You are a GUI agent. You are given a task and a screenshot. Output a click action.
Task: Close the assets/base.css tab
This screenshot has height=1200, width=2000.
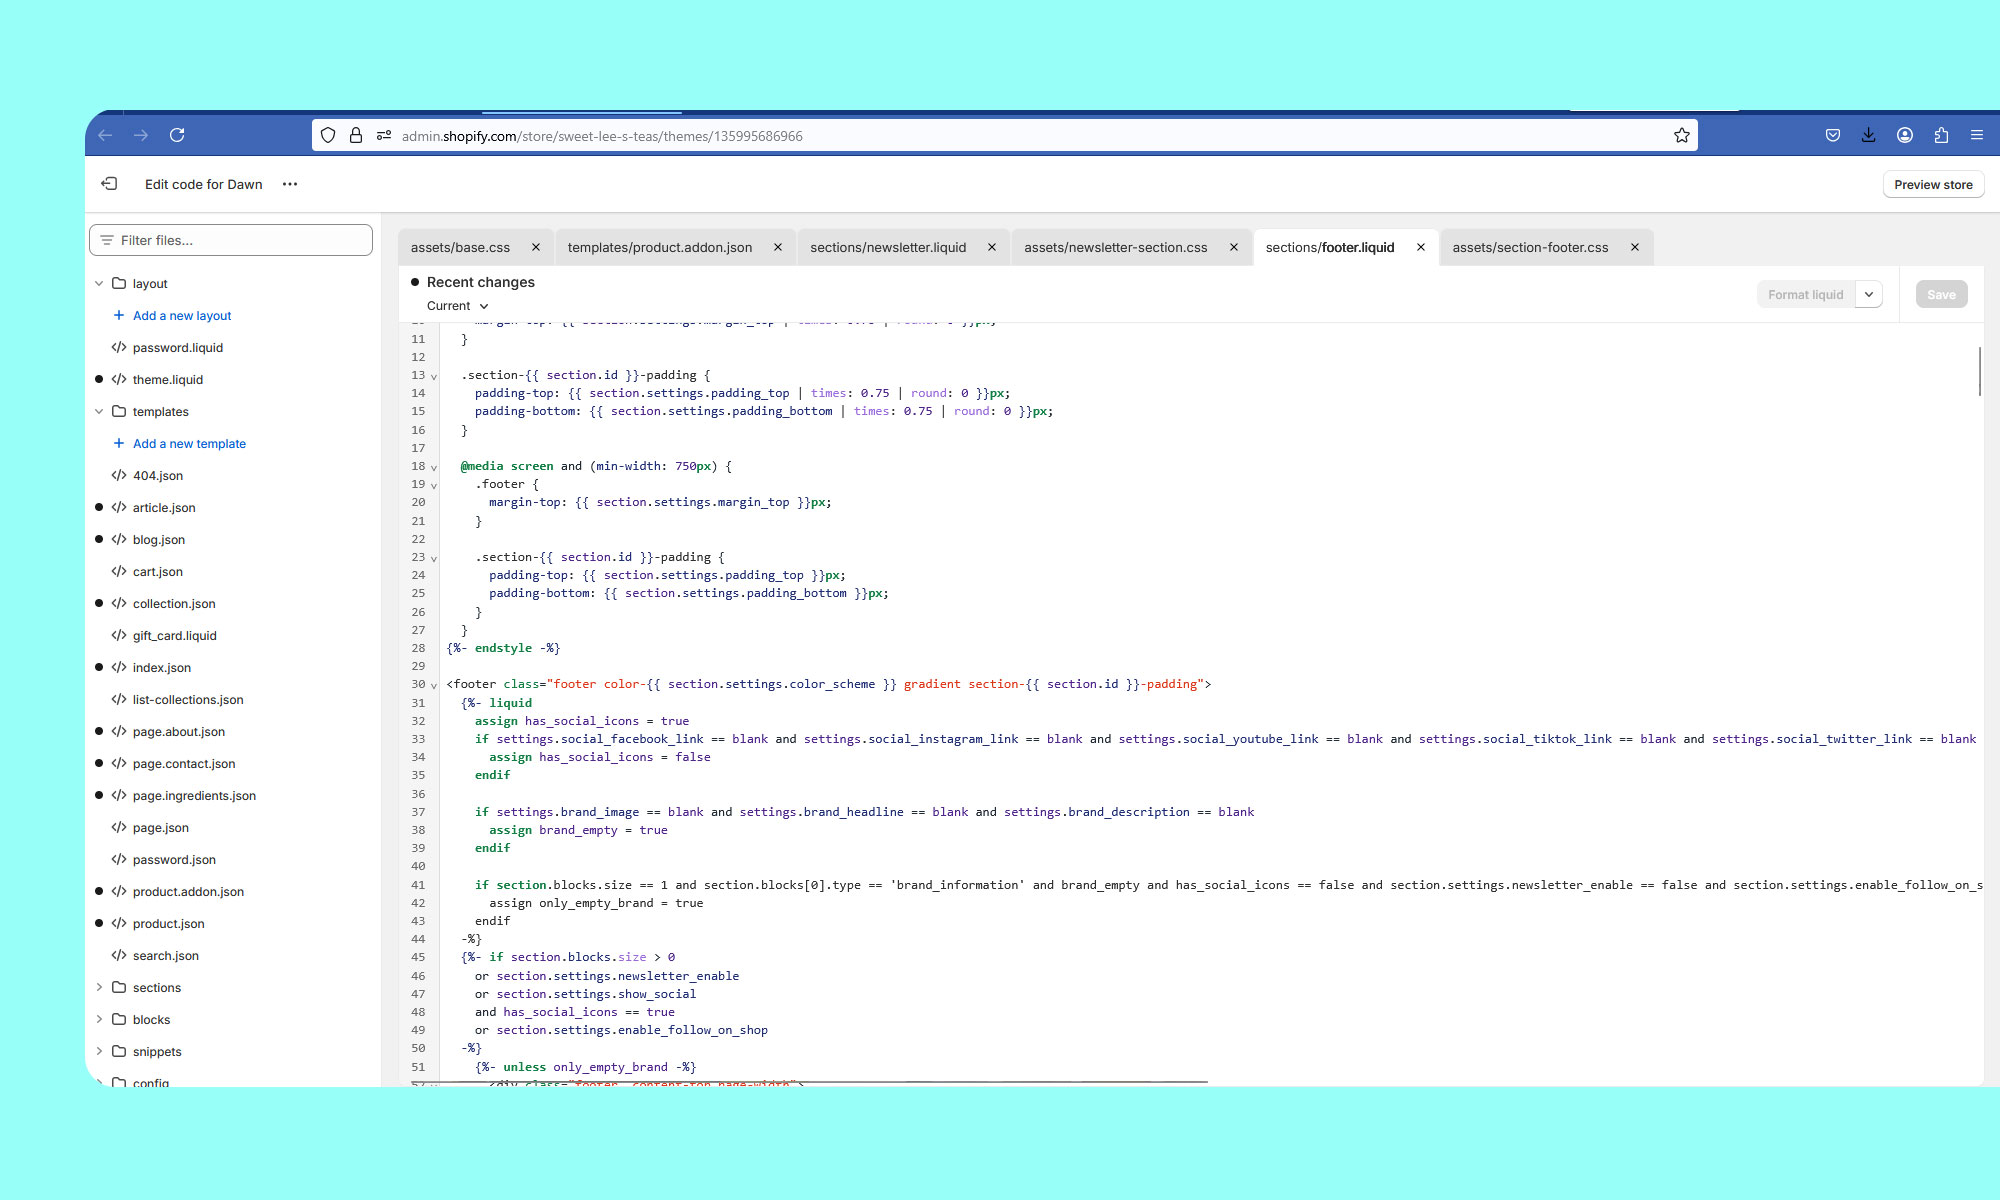tap(536, 248)
